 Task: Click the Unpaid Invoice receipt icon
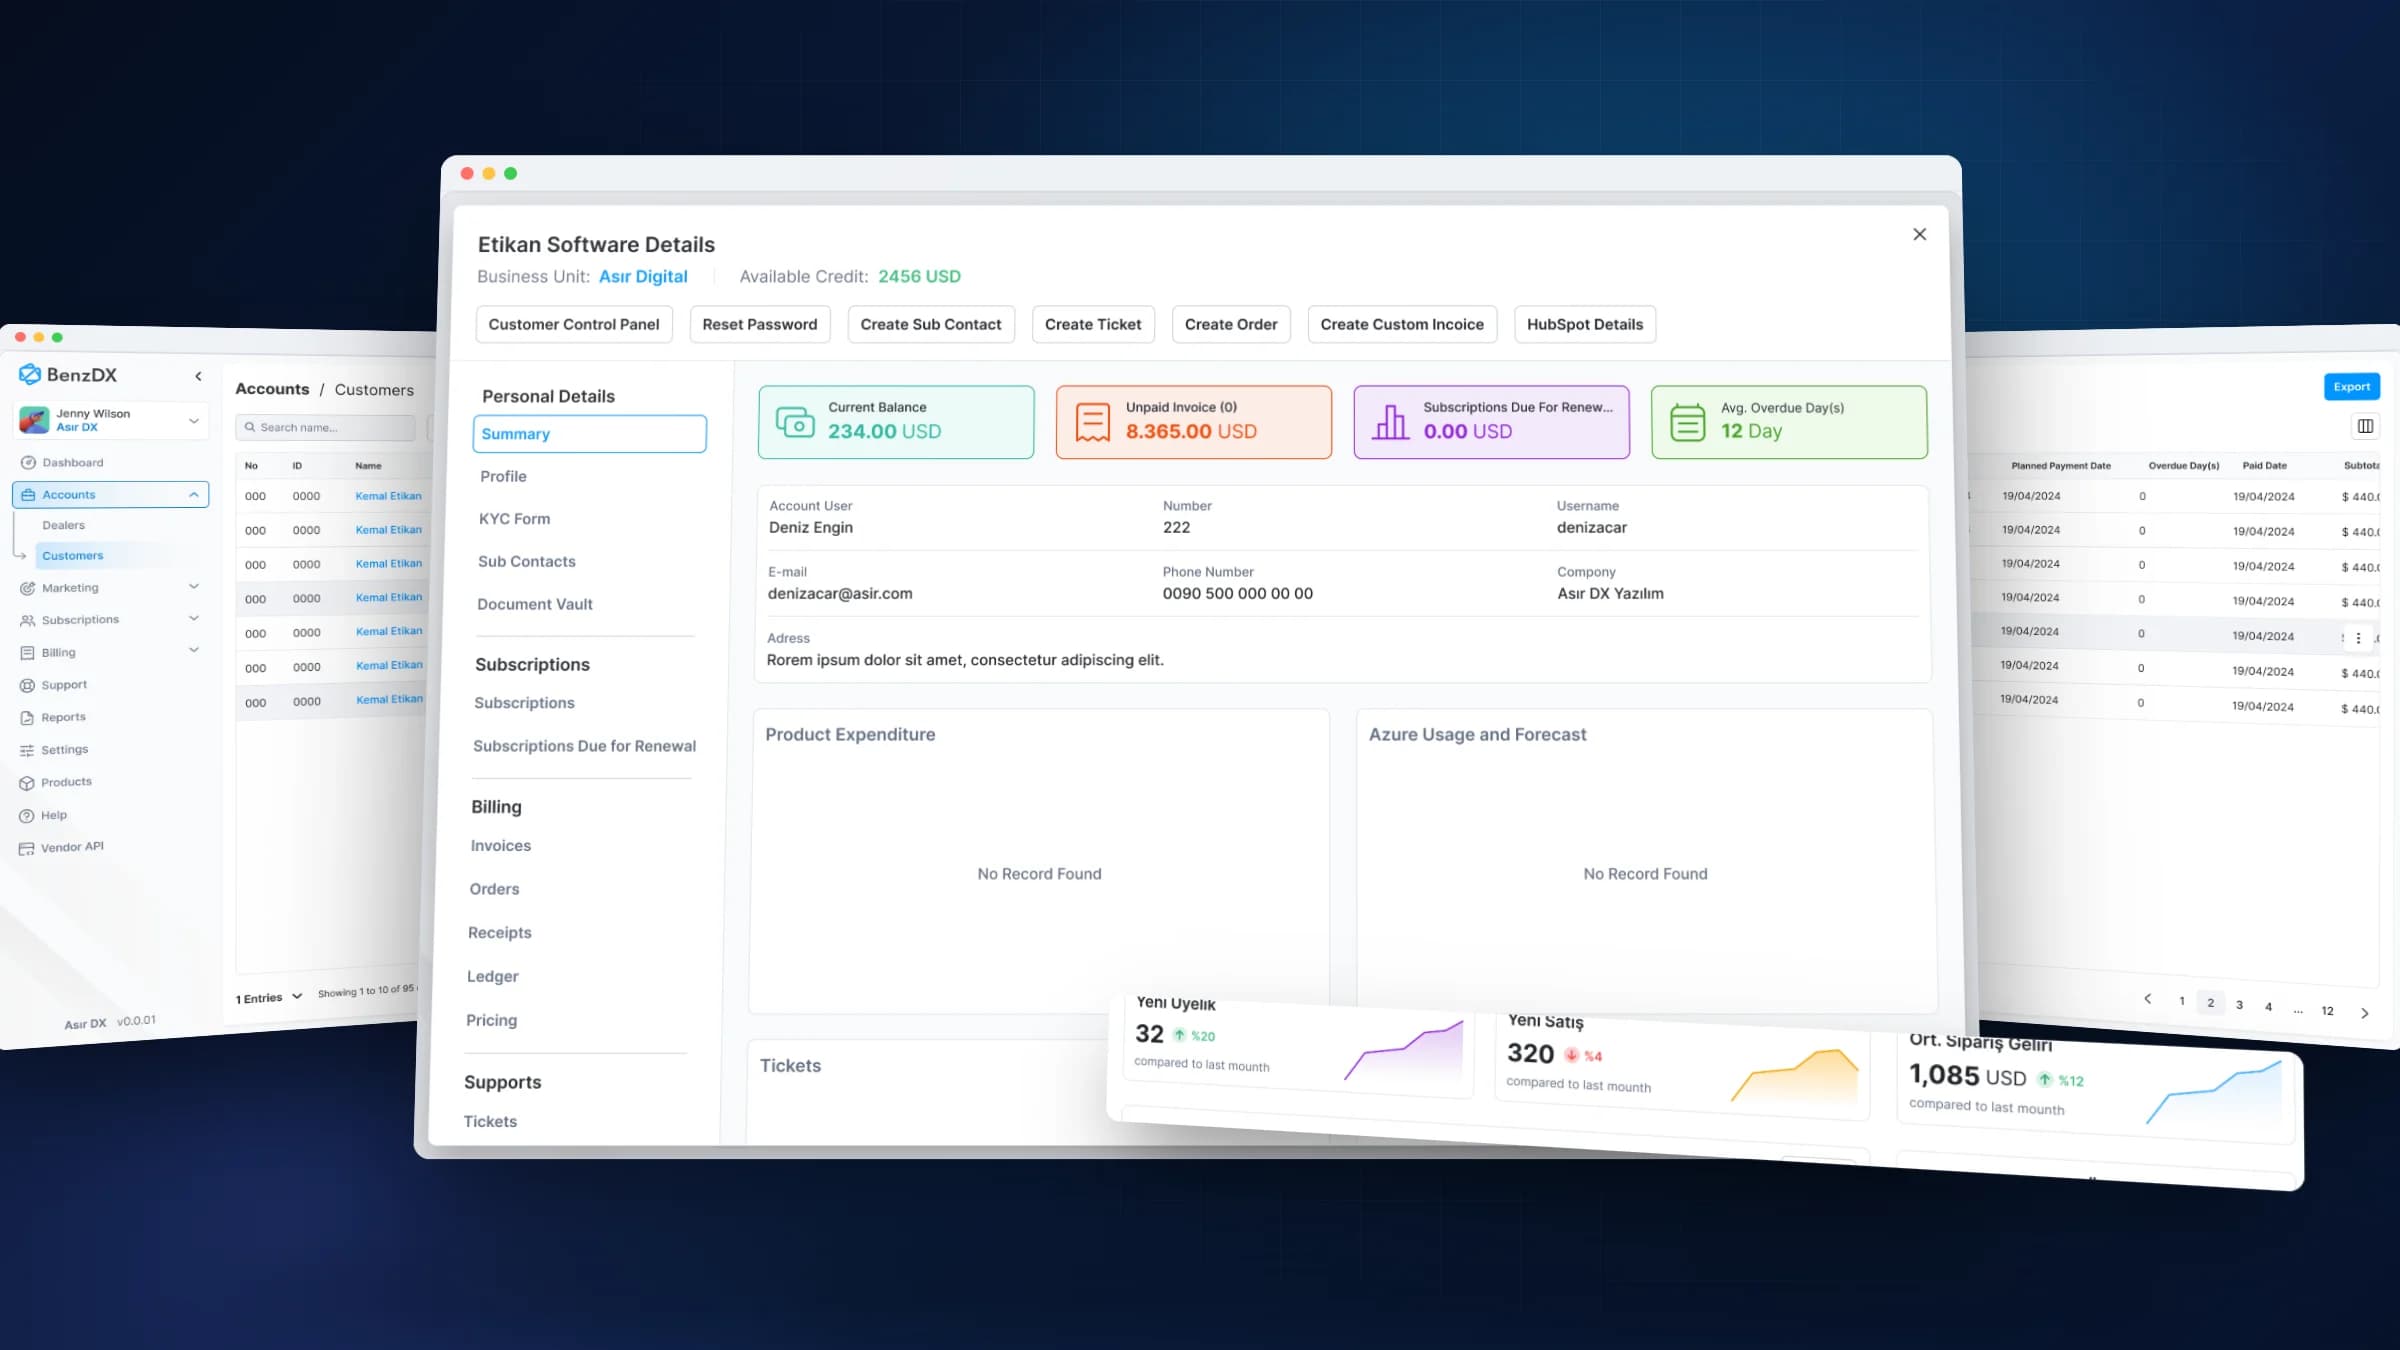coord(1092,422)
